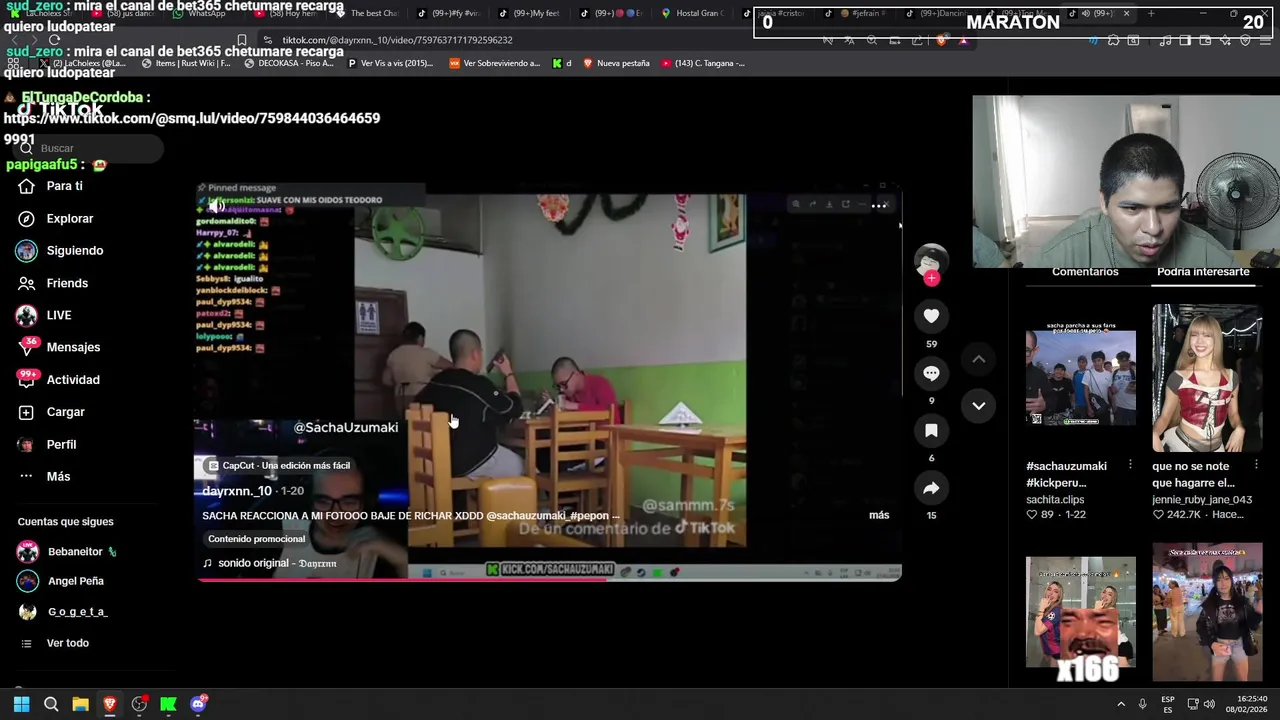Open dayrxnn._10 creator profile

click(x=237, y=491)
